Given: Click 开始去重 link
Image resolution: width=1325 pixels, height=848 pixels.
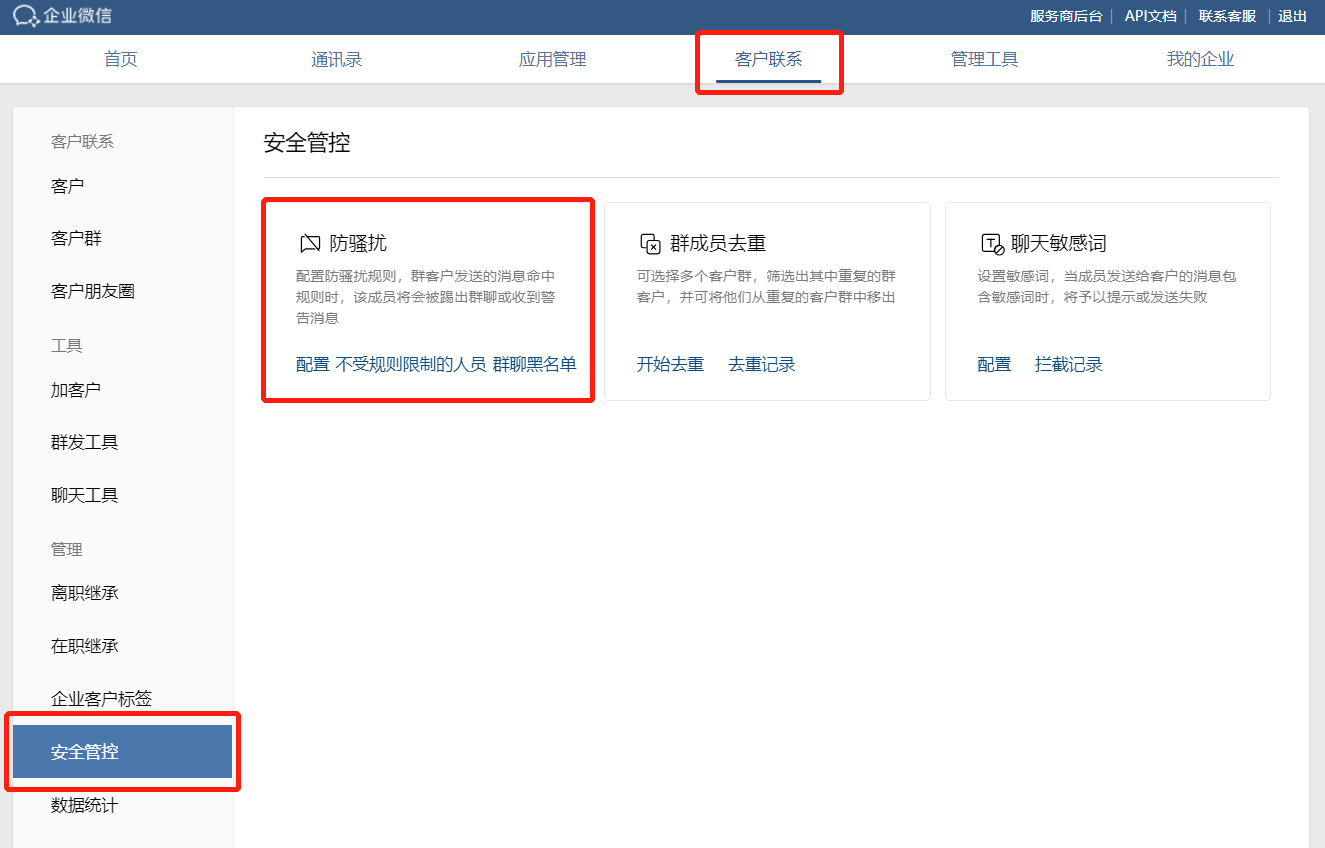Looking at the screenshot, I should pyautogui.click(x=670, y=365).
